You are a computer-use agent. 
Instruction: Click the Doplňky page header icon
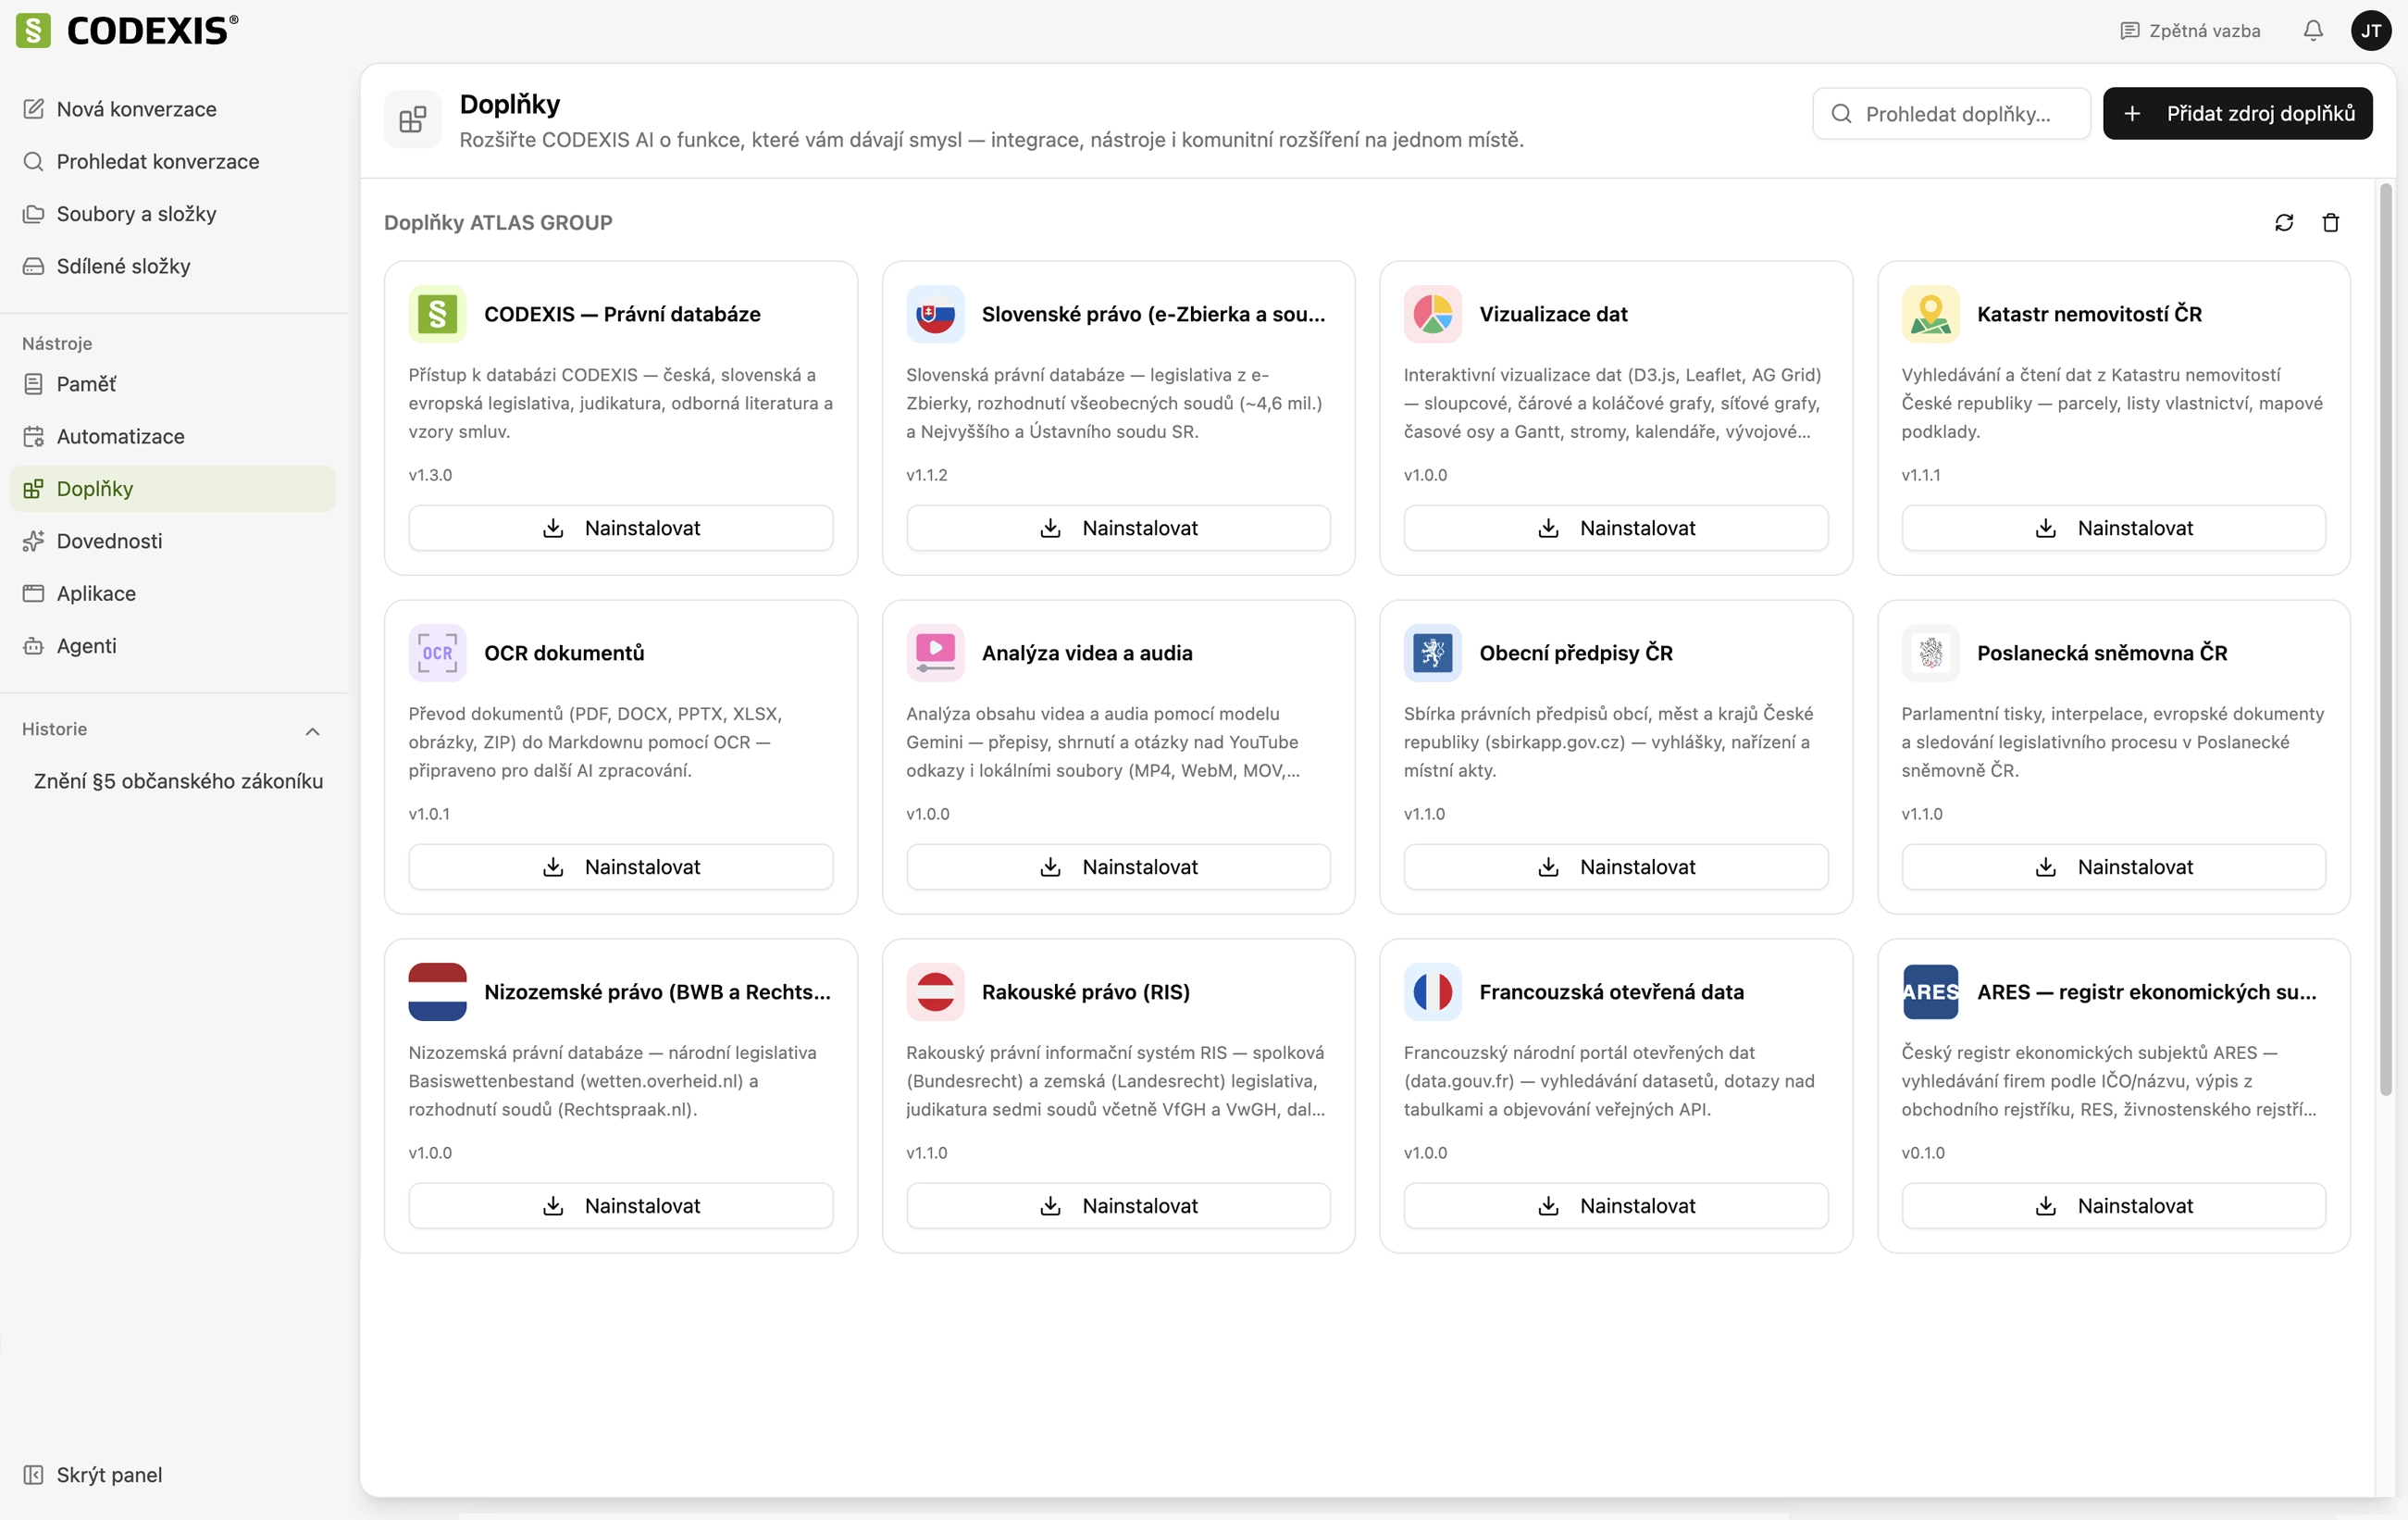[413, 120]
